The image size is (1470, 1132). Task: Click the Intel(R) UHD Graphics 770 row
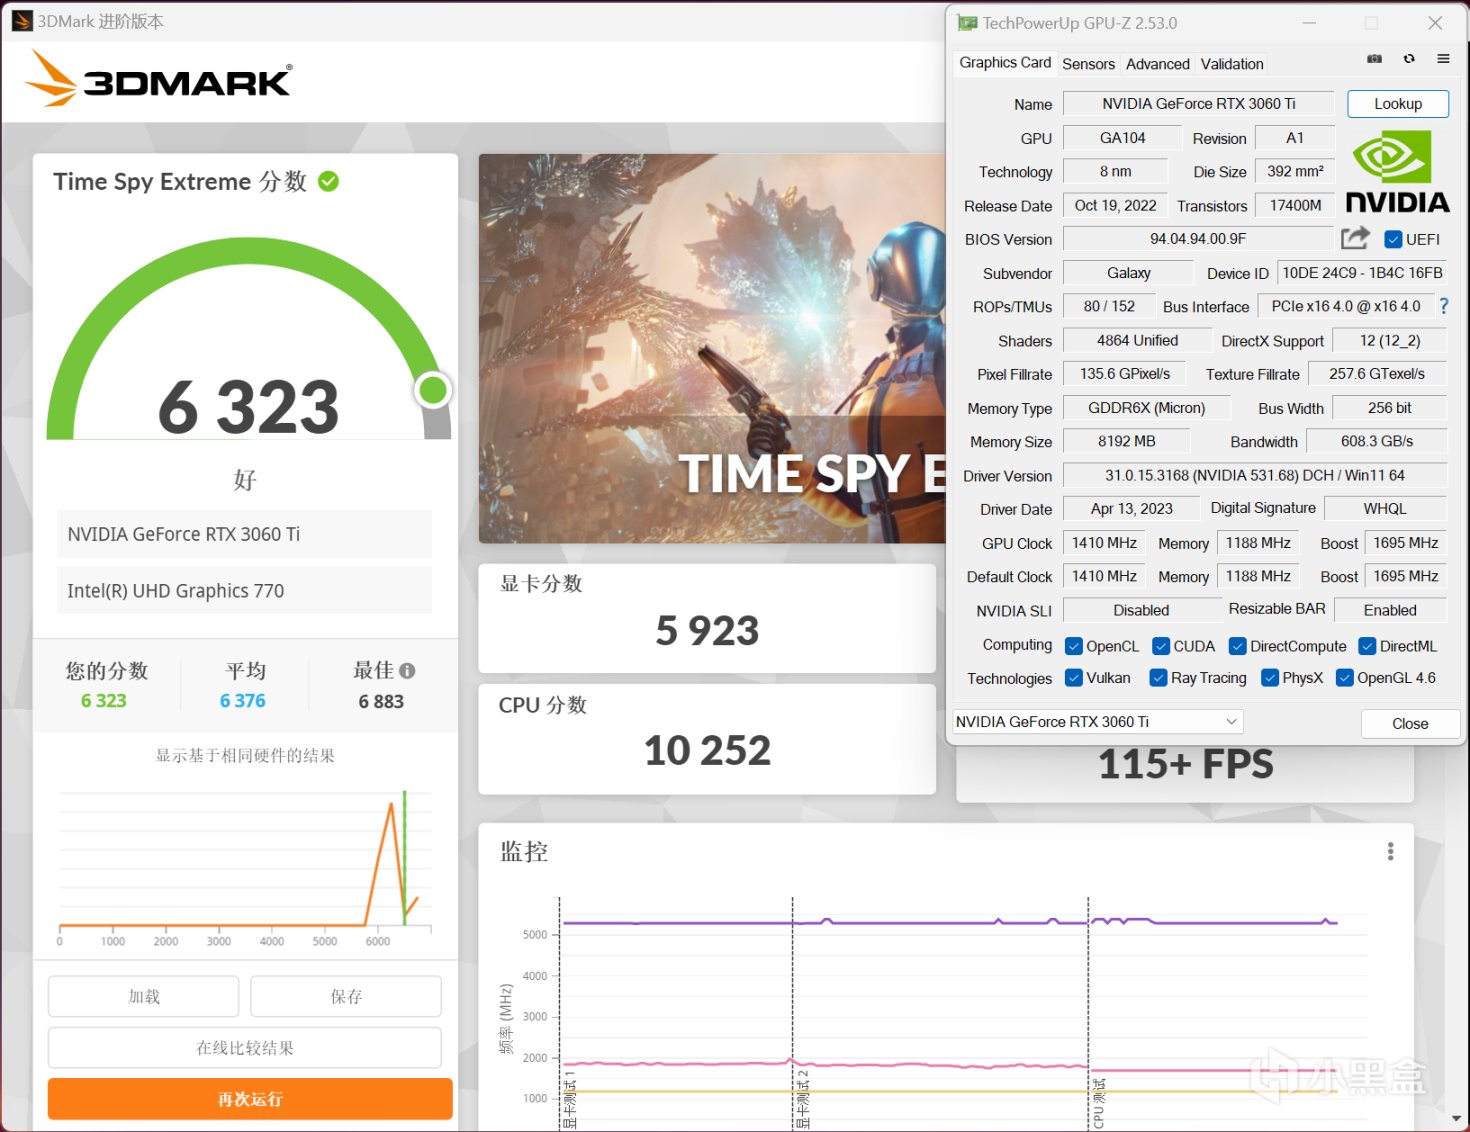[245, 591]
